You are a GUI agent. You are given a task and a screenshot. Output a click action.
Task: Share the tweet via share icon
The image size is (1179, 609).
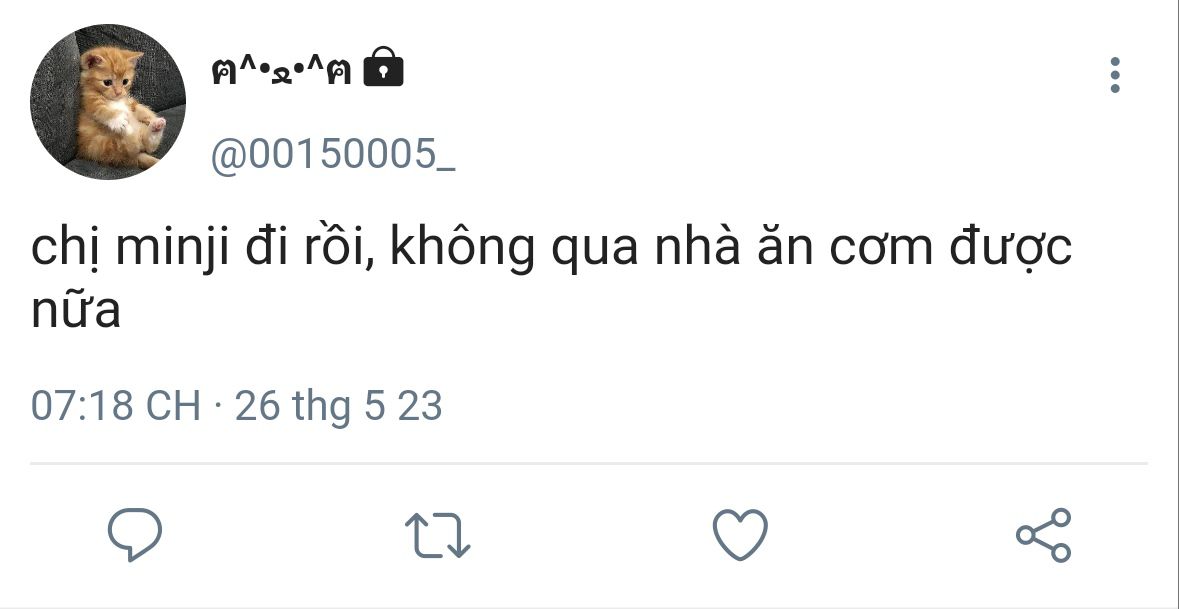click(1044, 535)
